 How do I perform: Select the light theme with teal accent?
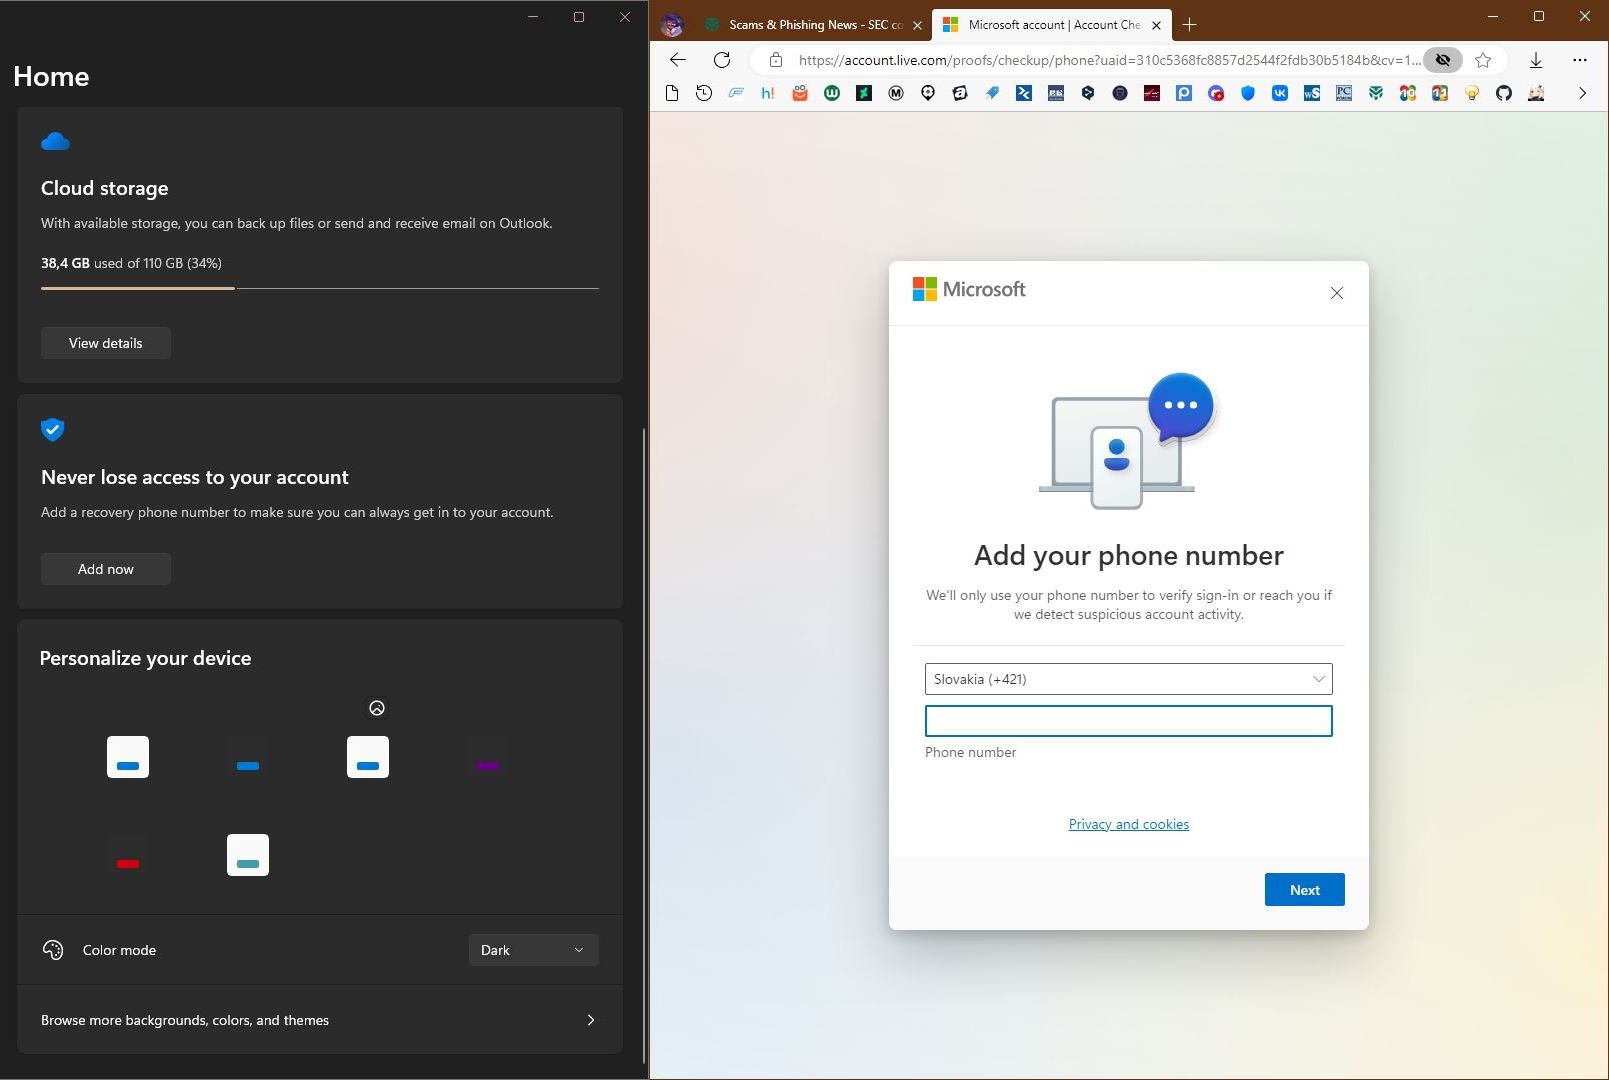point(248,855)
